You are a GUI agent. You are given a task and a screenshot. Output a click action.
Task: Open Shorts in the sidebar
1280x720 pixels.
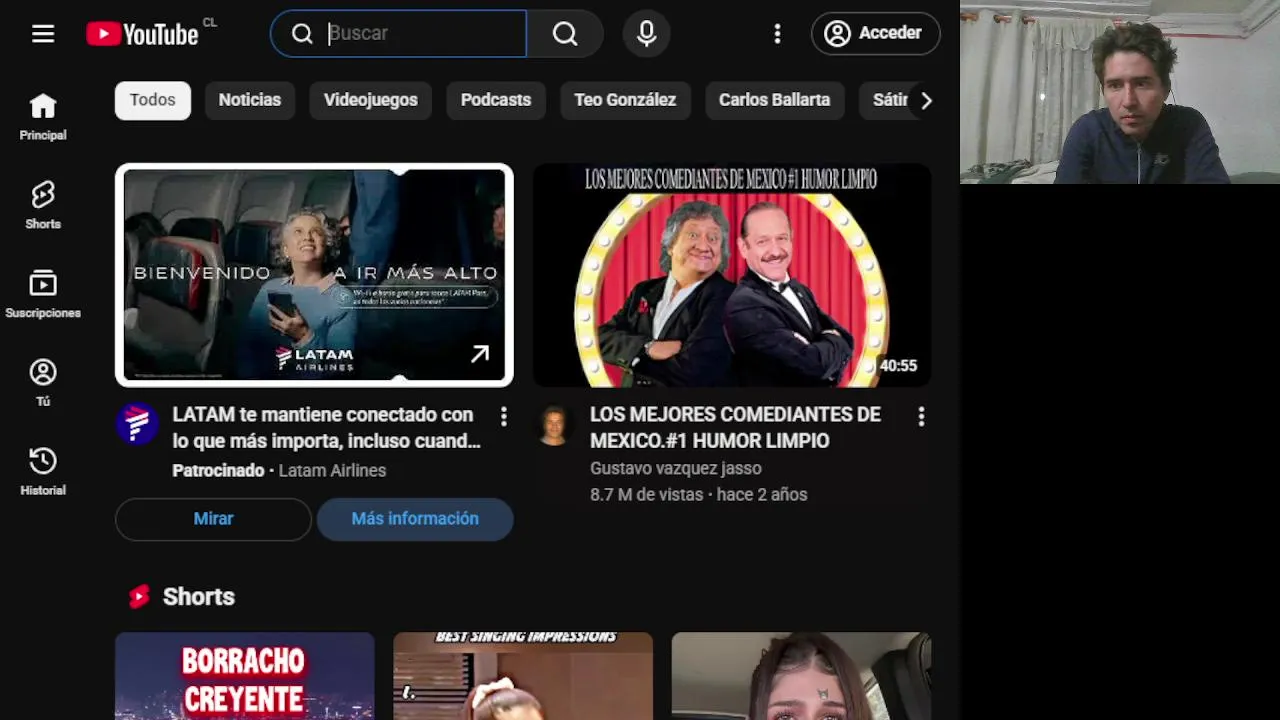pos(43,205)
